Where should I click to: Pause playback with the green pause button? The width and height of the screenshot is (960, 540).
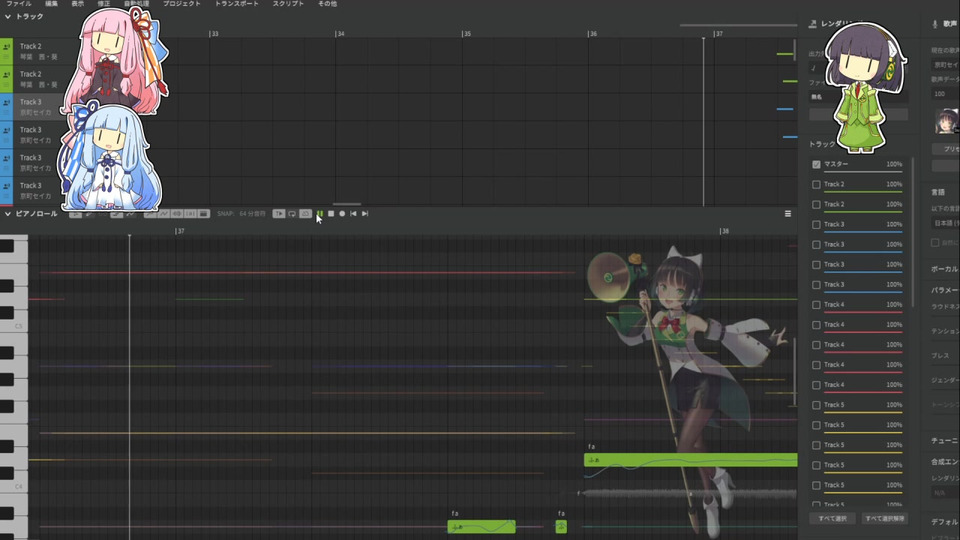coord(320,214)
